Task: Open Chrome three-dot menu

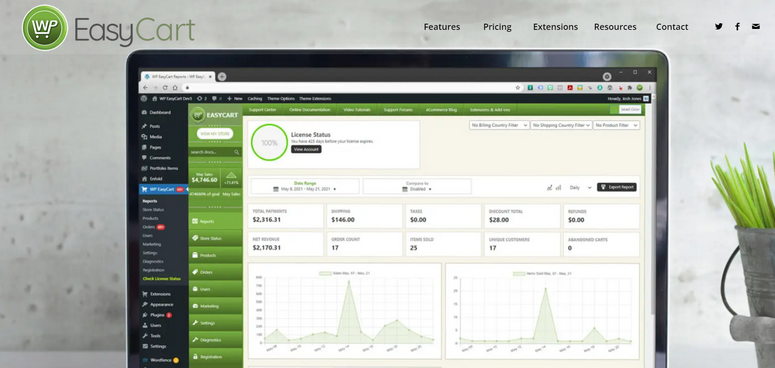Action: pos(649,87)
